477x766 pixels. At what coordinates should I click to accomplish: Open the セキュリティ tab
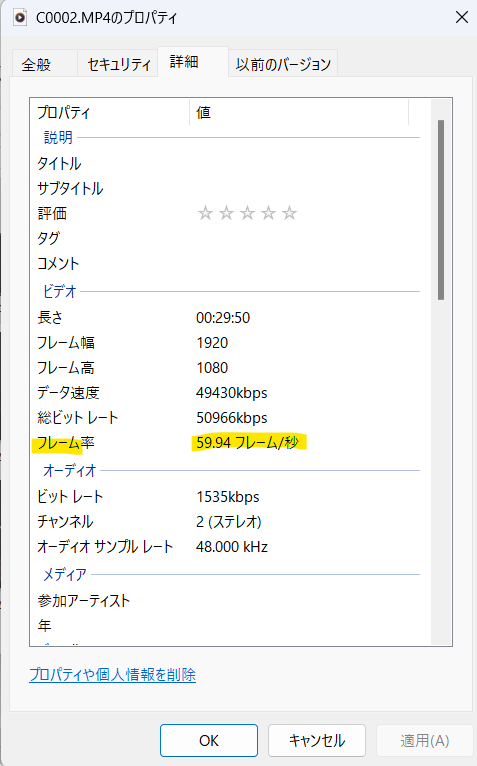click(119, 64)
